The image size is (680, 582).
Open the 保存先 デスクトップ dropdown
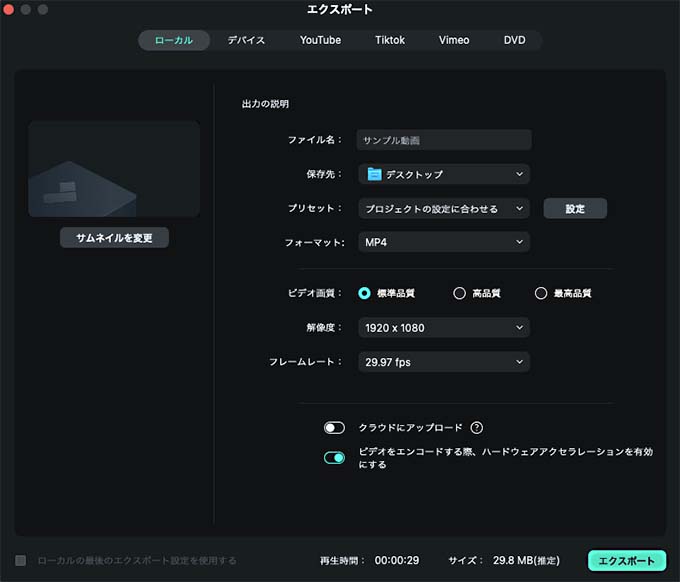pos(444,174)
